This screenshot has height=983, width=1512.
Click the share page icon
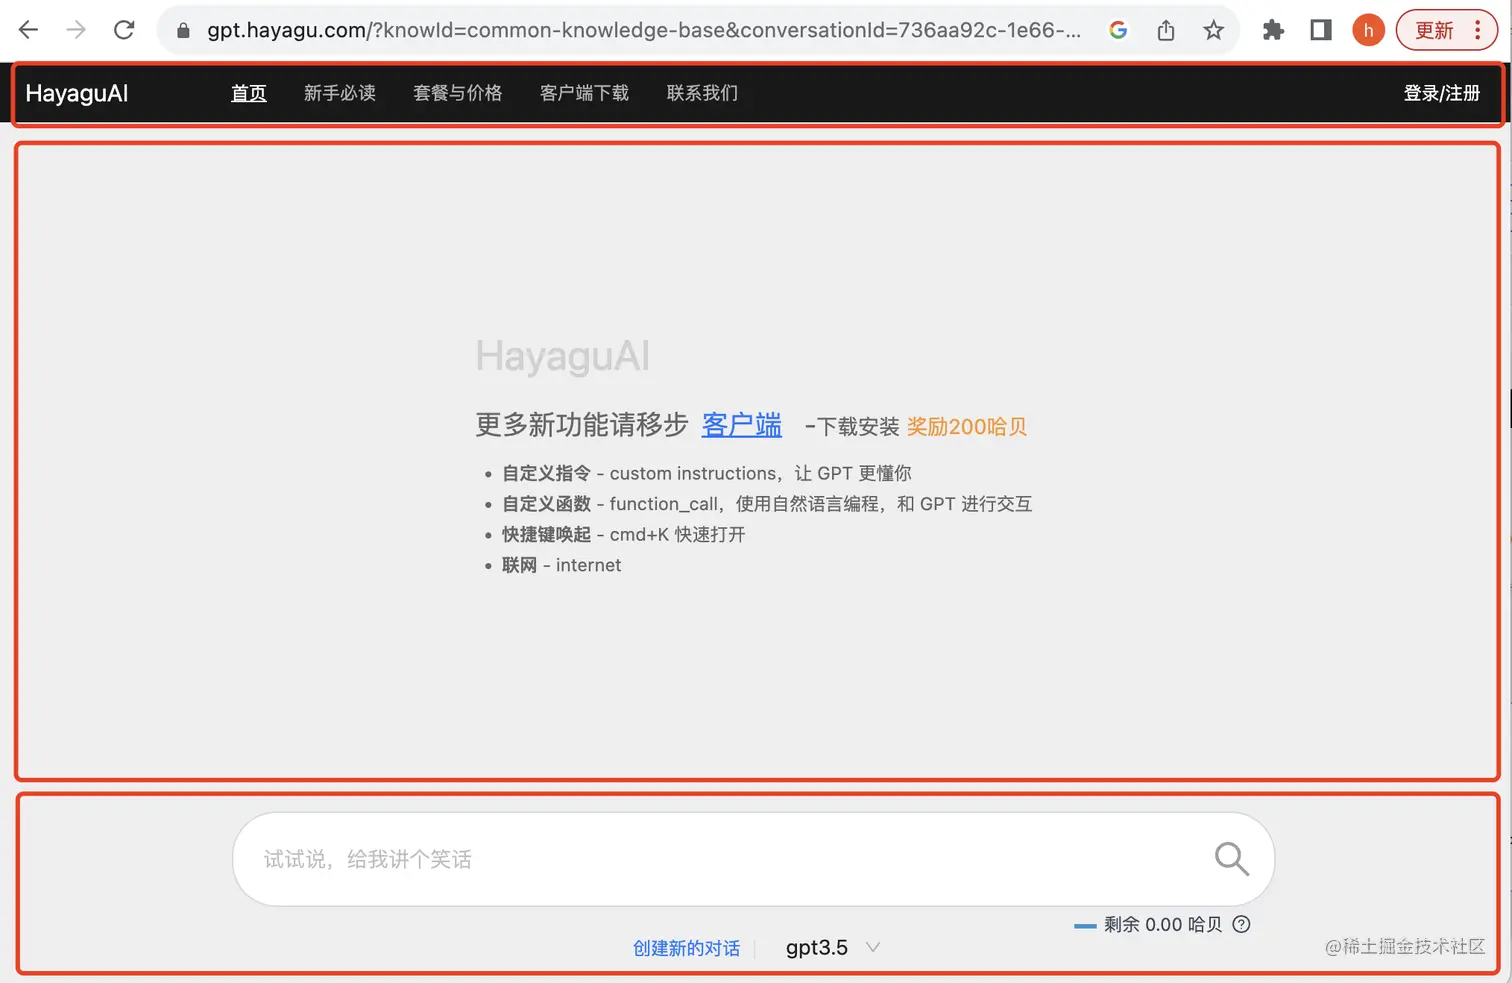coord(1166,30)
